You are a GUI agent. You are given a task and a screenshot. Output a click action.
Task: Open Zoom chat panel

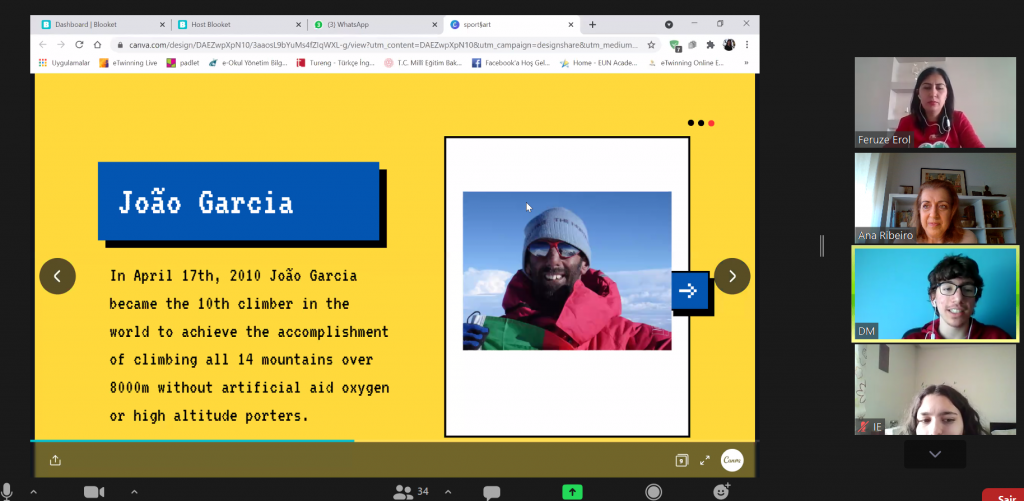491,492
